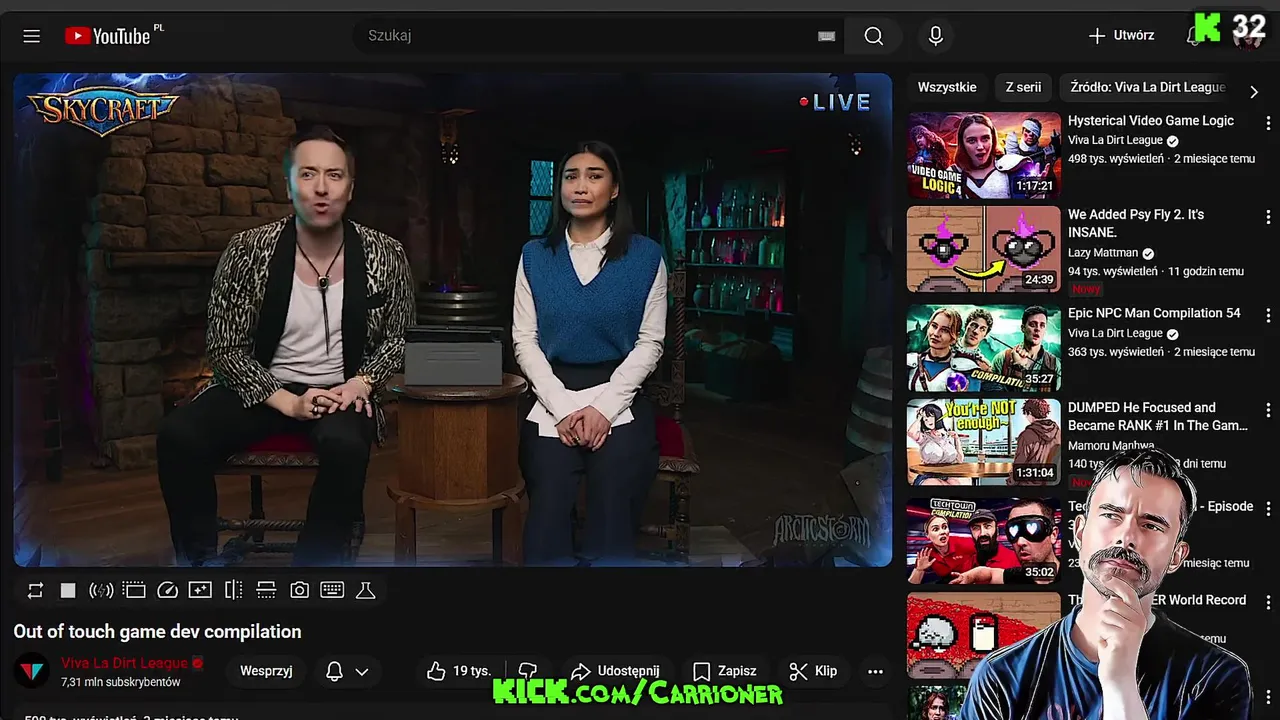Save the video using Zapisz
The width and height of the screenshot is (1280, 720).
[x=725, y=671]
